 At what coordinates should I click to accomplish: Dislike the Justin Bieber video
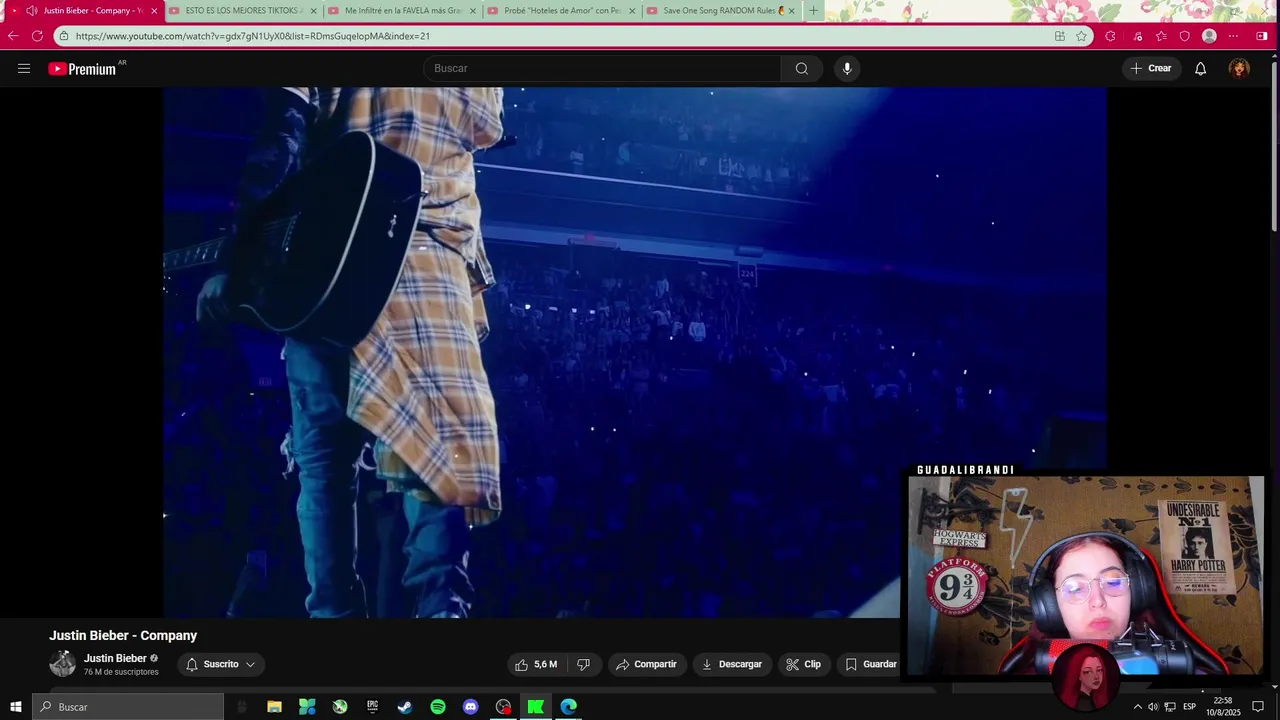[x=583, y=664]
